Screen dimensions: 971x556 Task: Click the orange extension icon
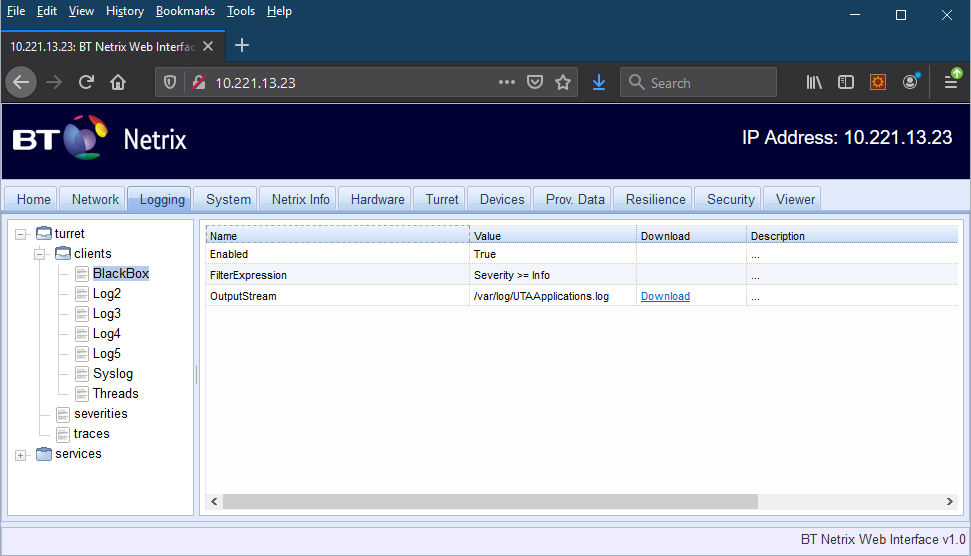click(x=878, y=82)
